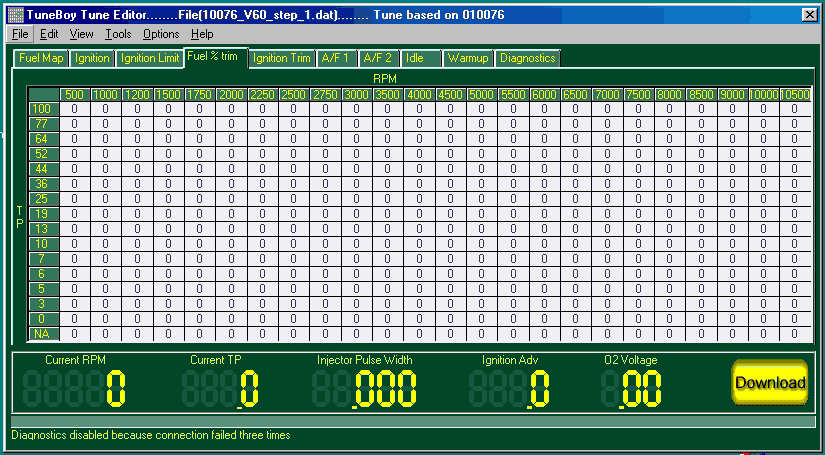
Task: Click the trim cell at NA row, 10500 RPM
Action: click(x=795, y=334)
